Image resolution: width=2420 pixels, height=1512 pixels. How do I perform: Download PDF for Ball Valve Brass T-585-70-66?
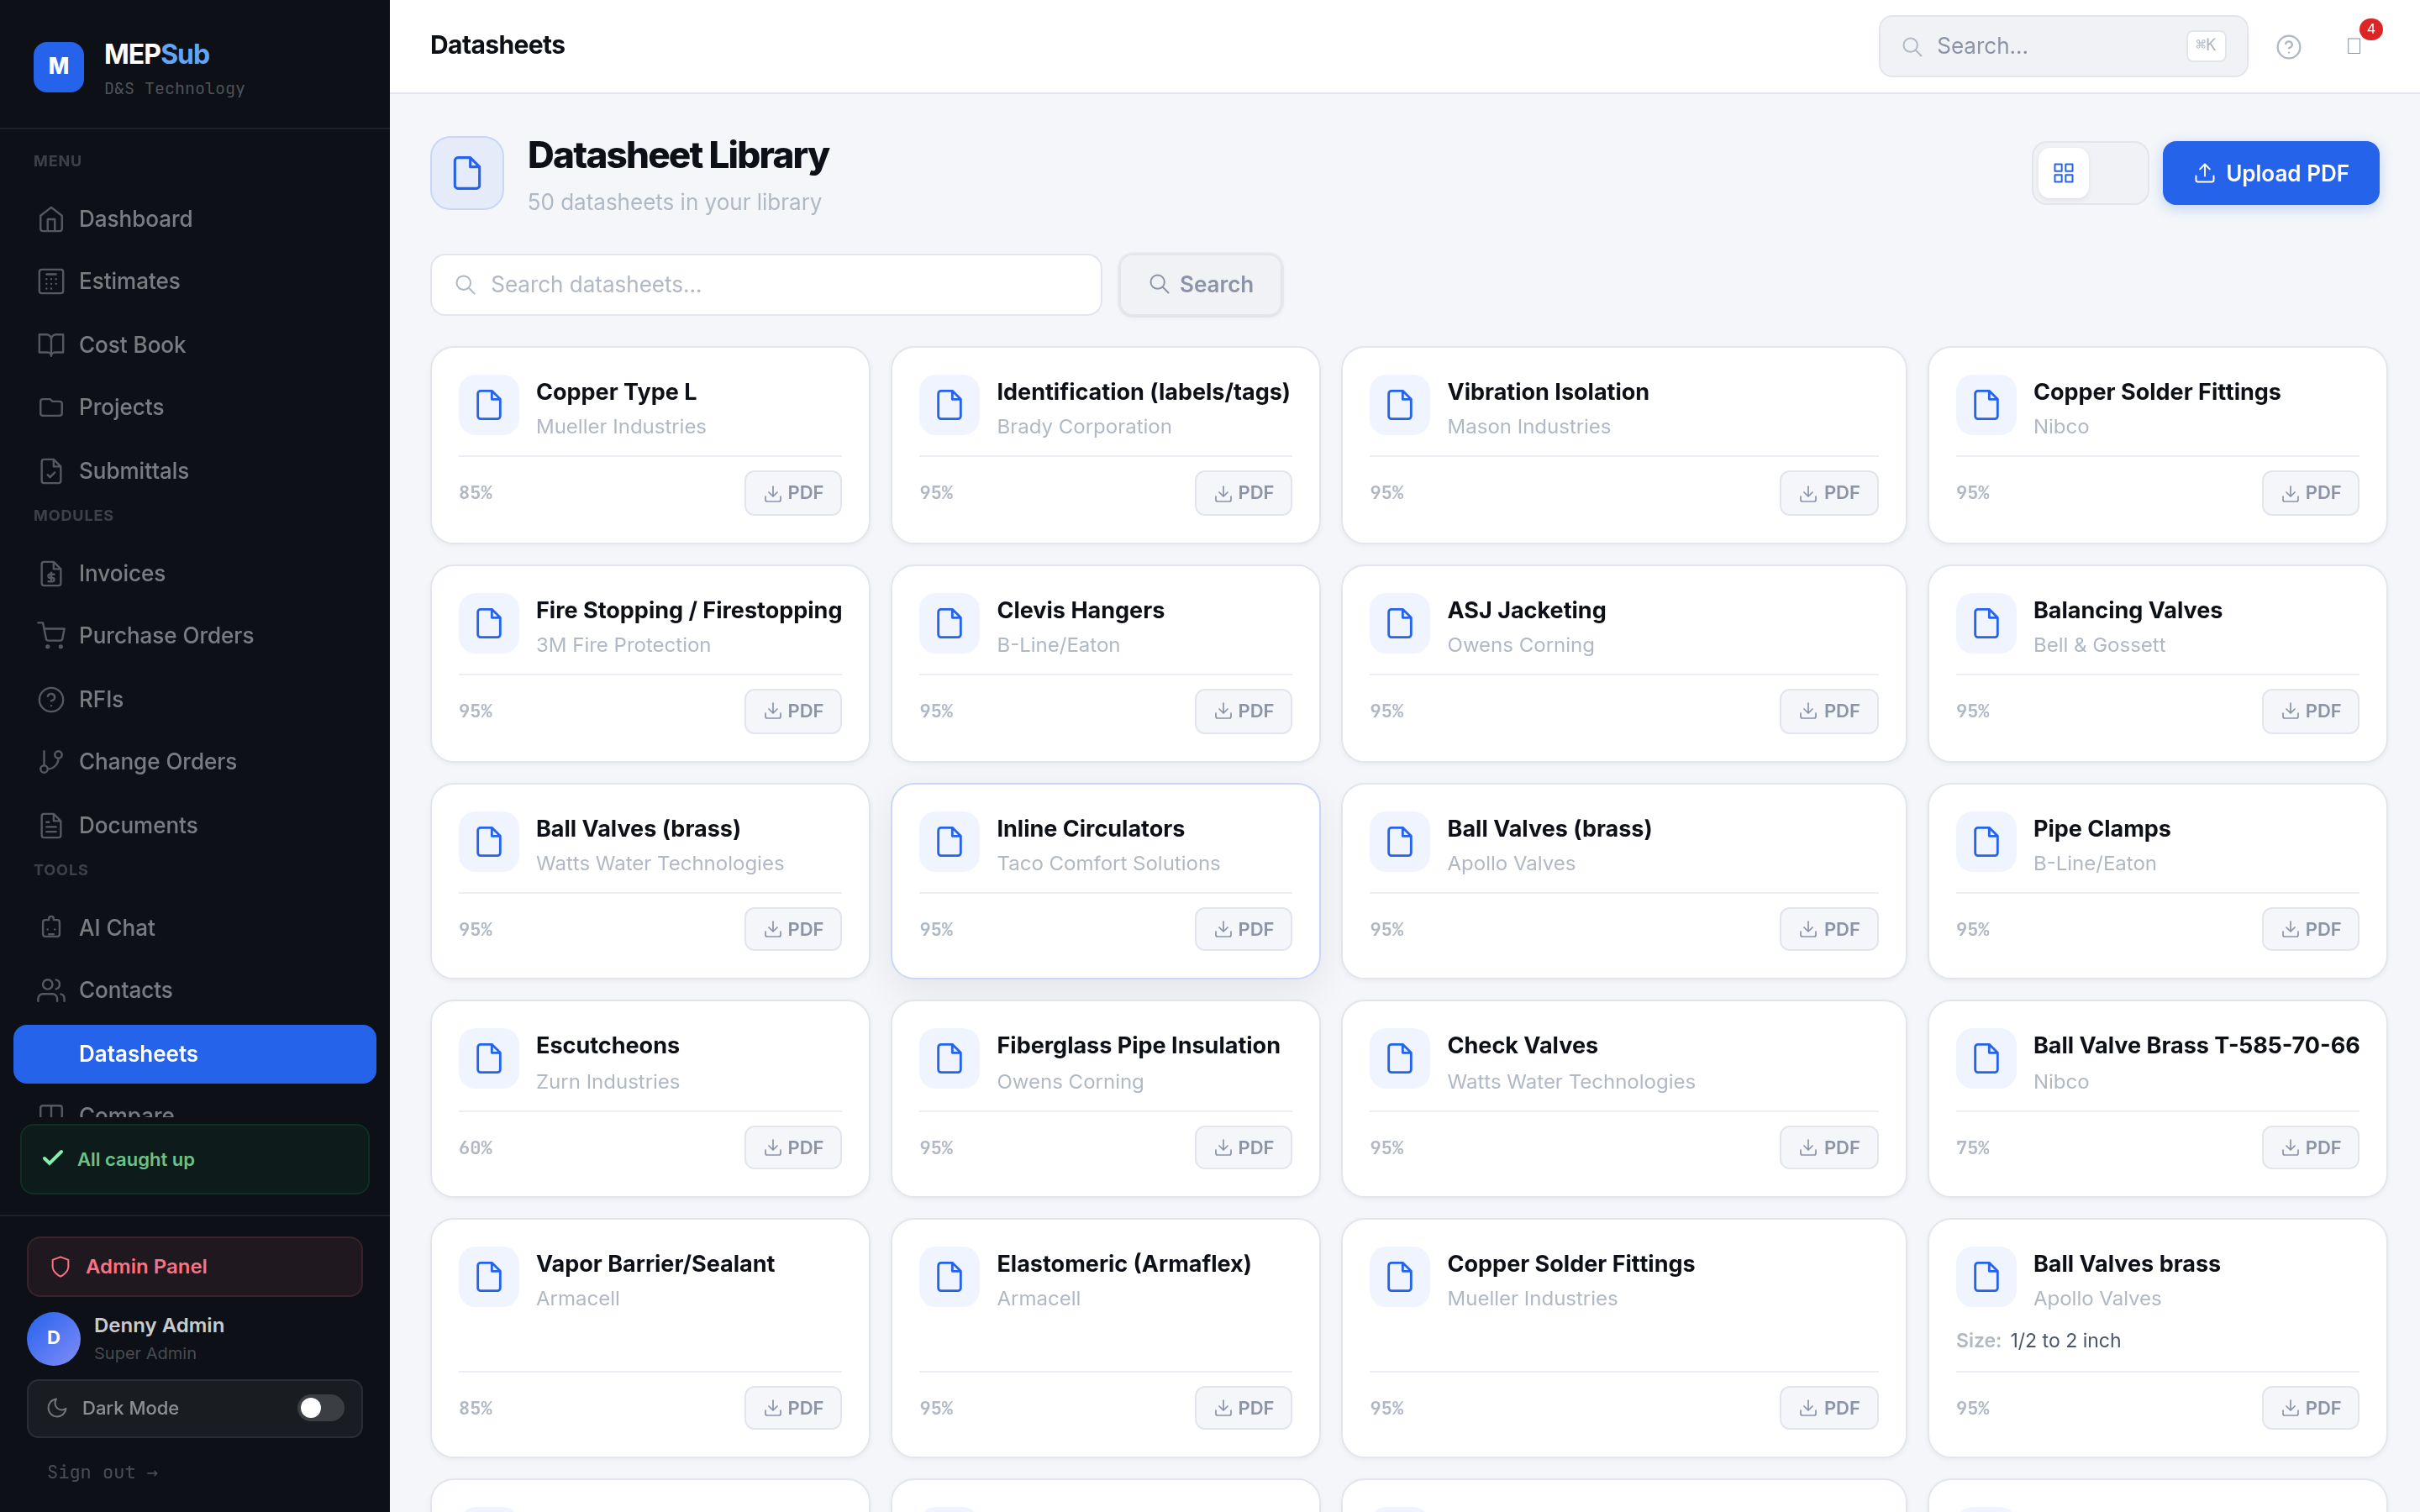pyautogui.click(x=2310, y=1148)
